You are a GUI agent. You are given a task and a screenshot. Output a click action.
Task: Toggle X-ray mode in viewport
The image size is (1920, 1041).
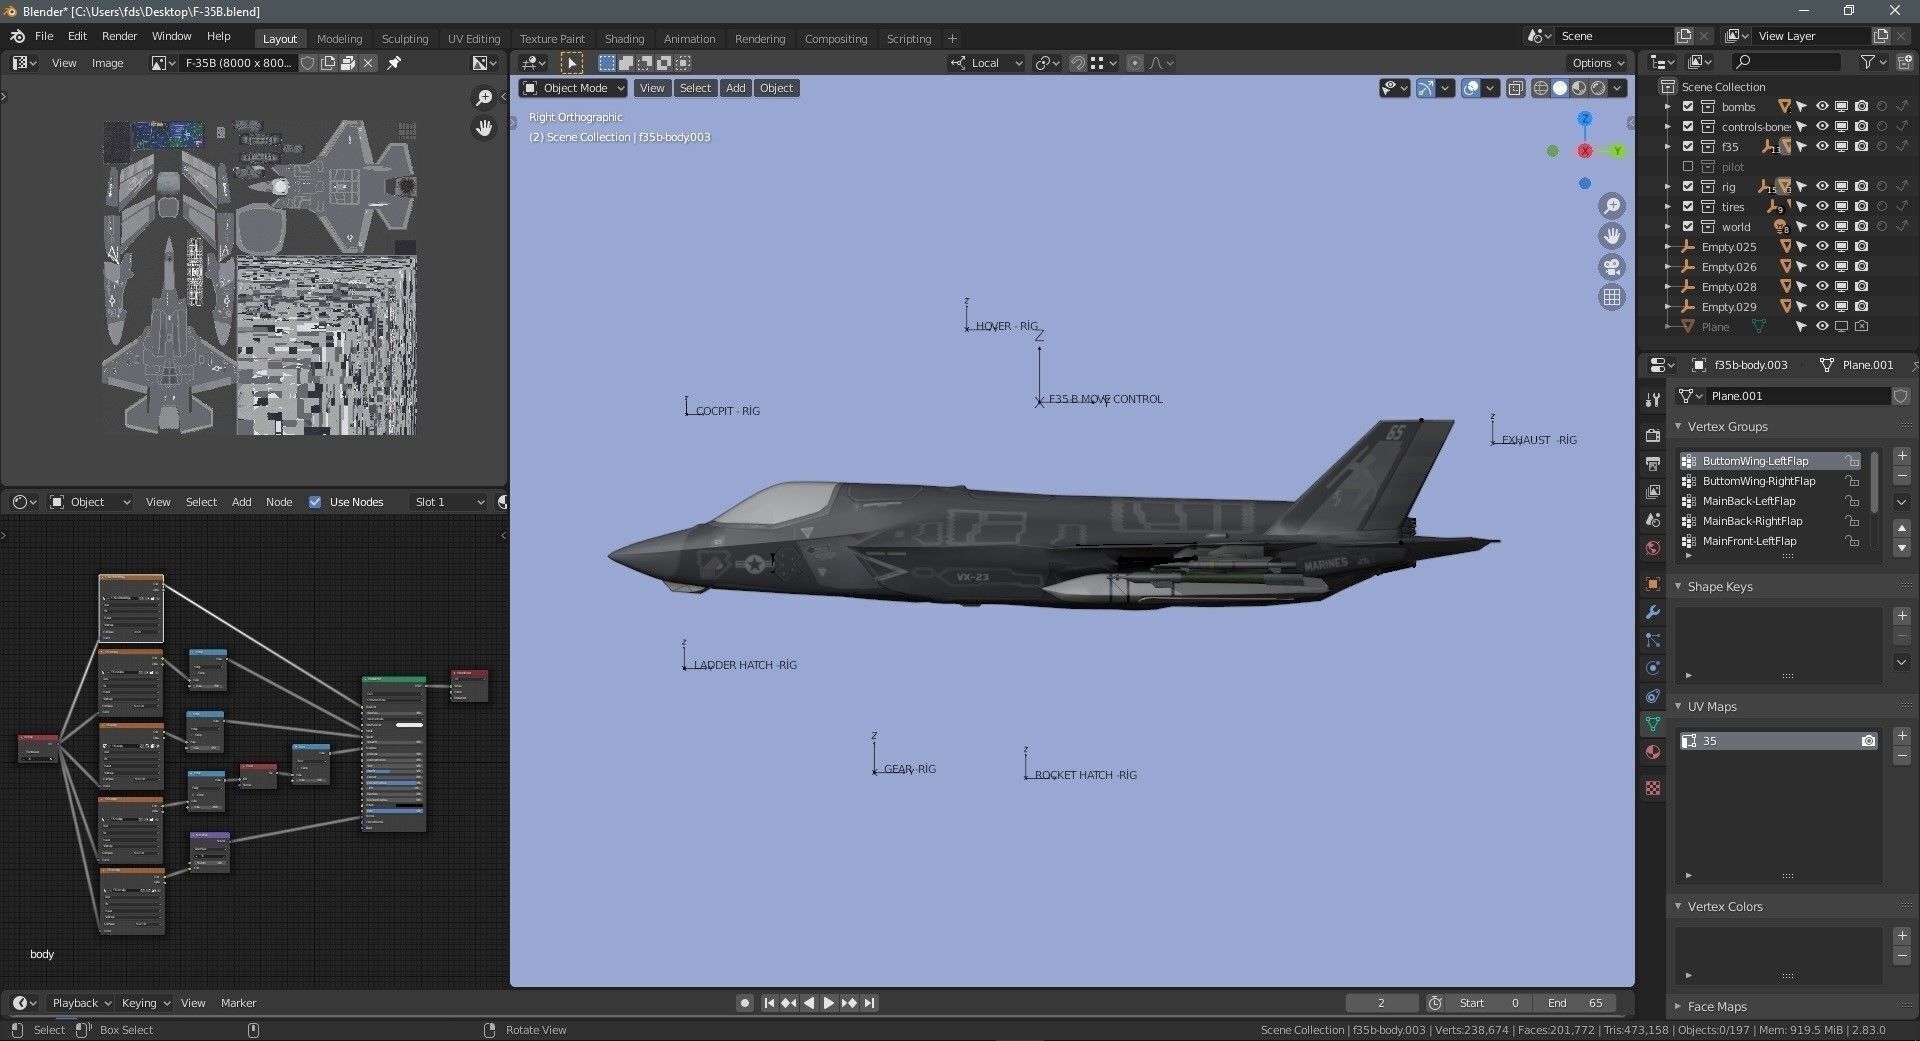point(1516,88)
